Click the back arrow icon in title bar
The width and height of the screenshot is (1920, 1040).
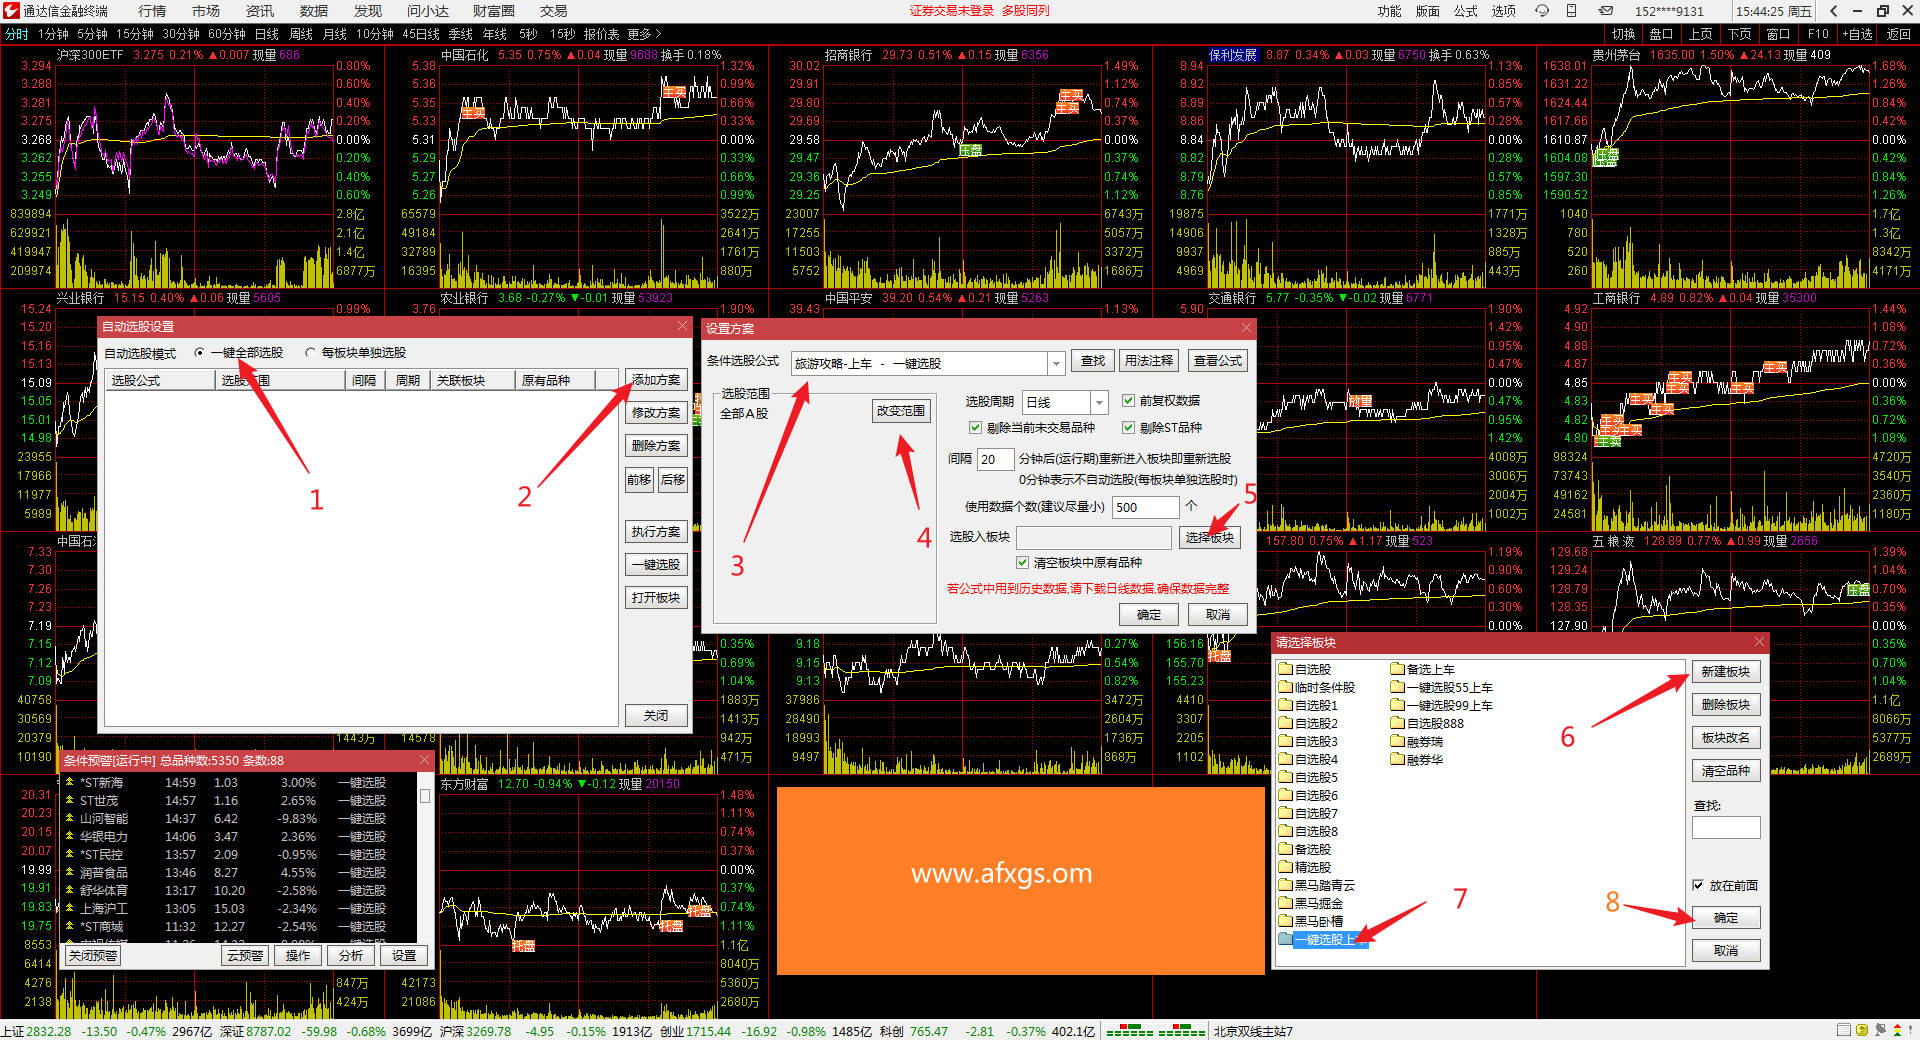click(x=1833, y=11)
